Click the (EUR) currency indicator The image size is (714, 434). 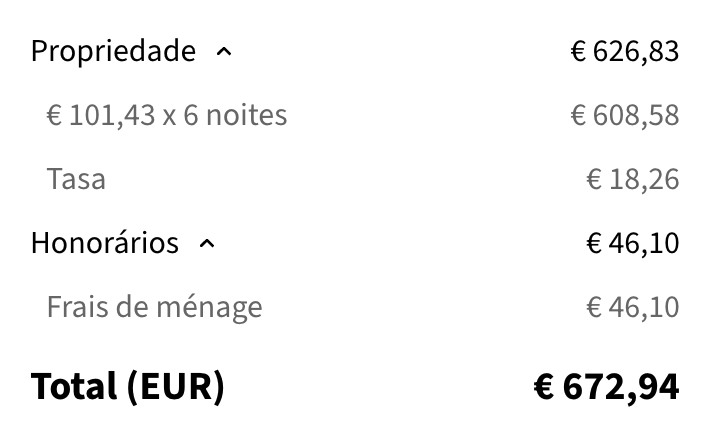[x=177, y=386]
